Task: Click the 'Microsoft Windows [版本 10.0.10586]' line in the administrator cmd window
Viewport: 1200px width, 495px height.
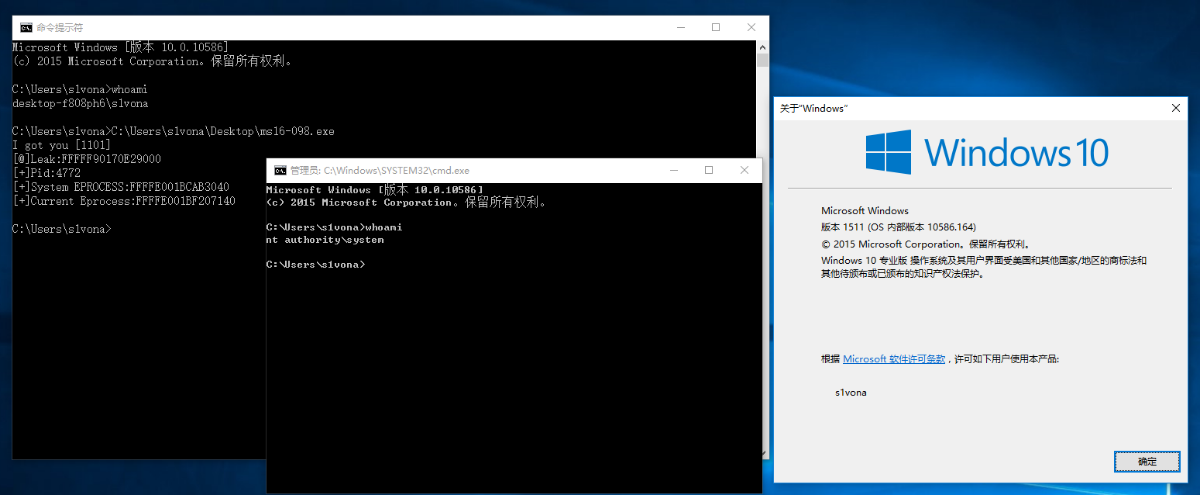Action: coord(375,189)
